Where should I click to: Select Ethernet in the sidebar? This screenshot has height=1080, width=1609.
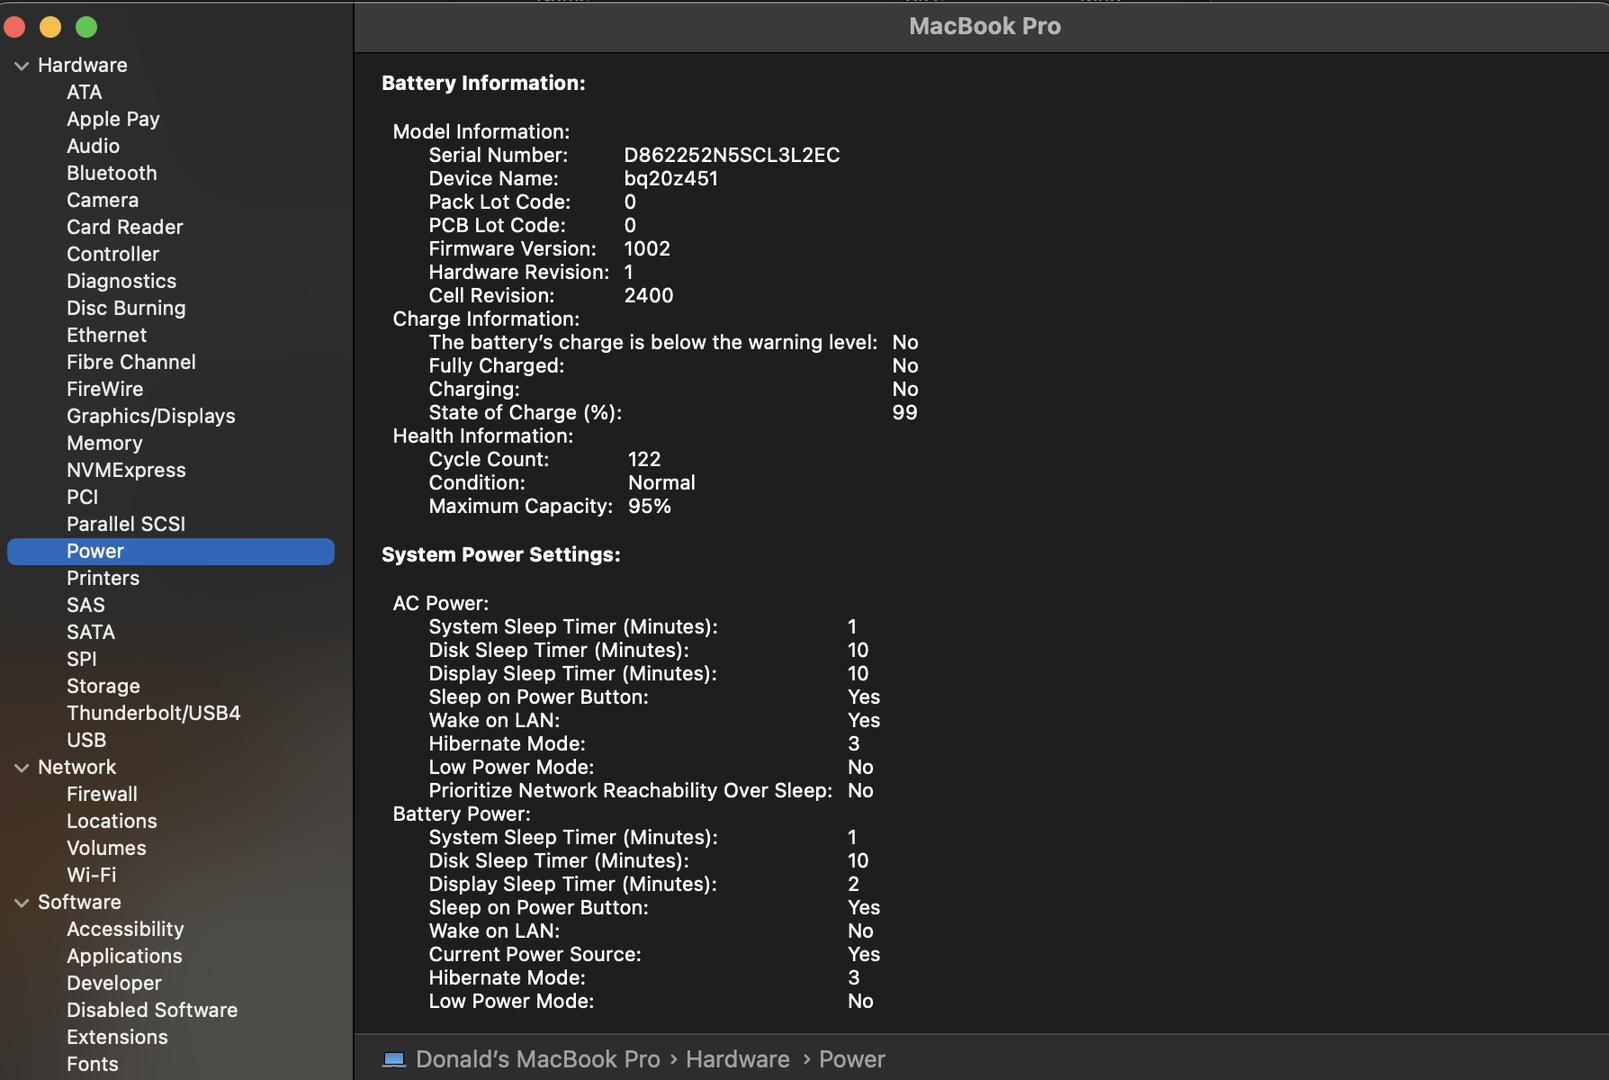pyautogui.click(x=106, y=335)
